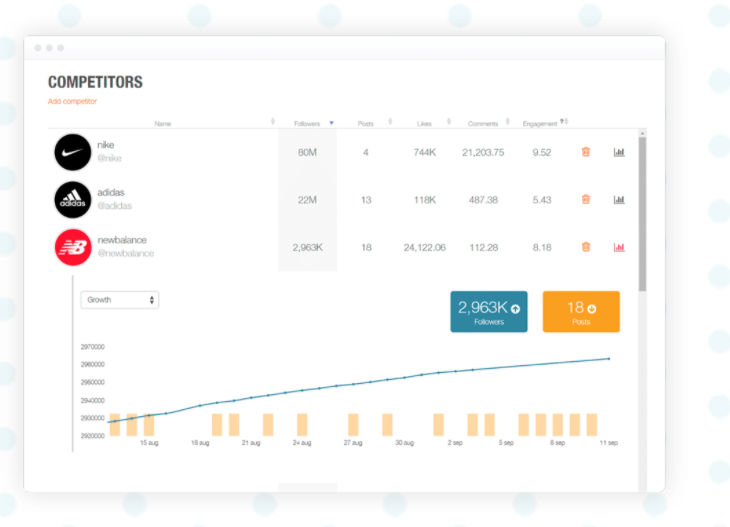Viewport: 730px width, 527px height.
Task: Click the newbalance name text
Action: [x=122, y=240]
